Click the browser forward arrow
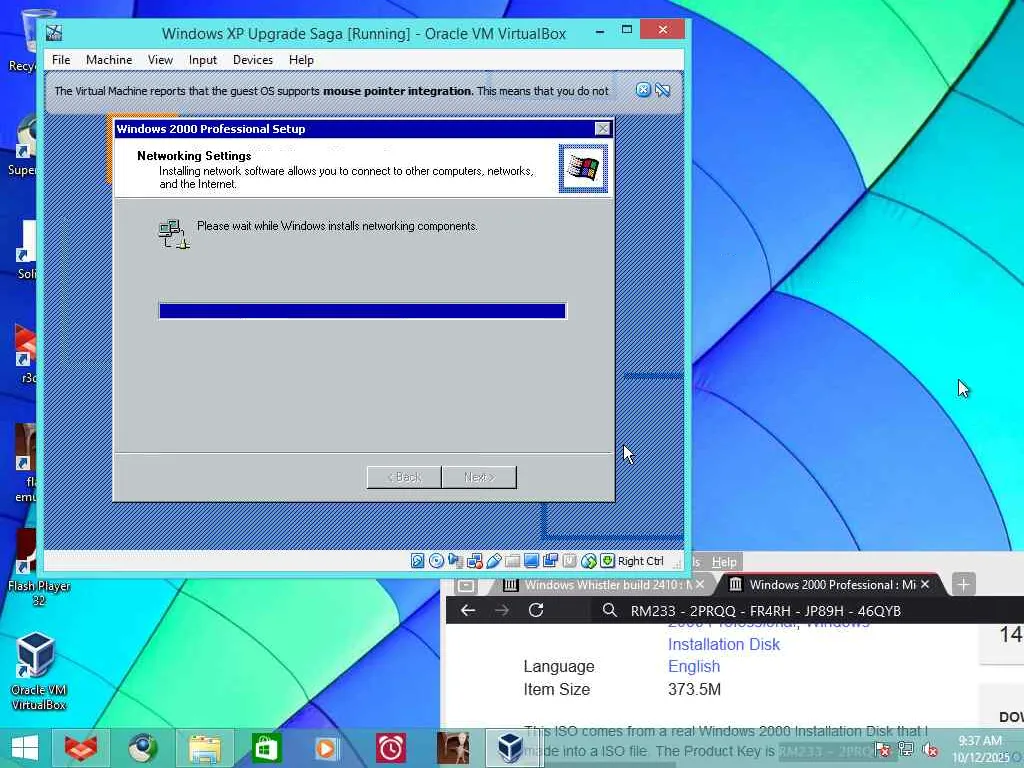1024x768 pixels. pyautogui.click(x=502, y=611)
